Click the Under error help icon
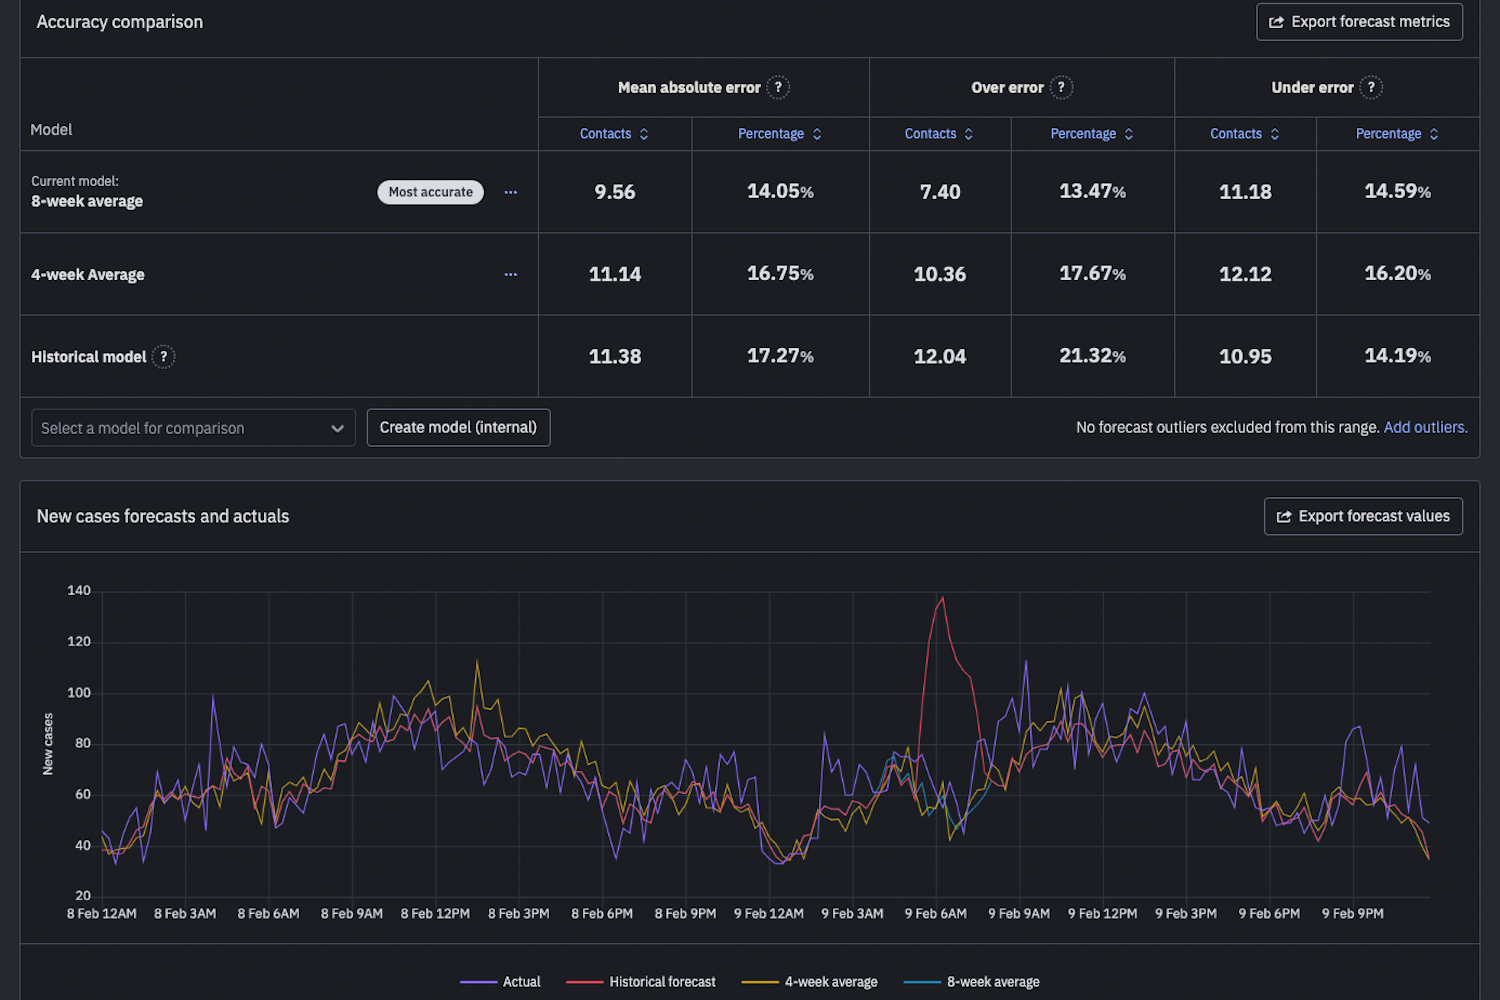 click(1371, 88)
